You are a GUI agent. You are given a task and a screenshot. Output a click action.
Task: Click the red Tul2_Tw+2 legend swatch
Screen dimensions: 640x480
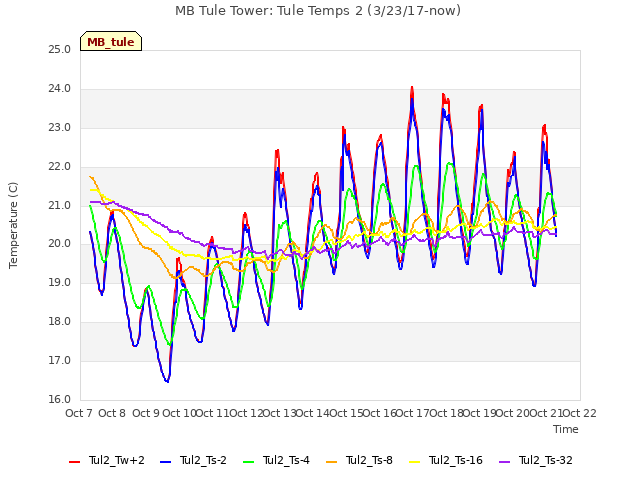point(74,462)
